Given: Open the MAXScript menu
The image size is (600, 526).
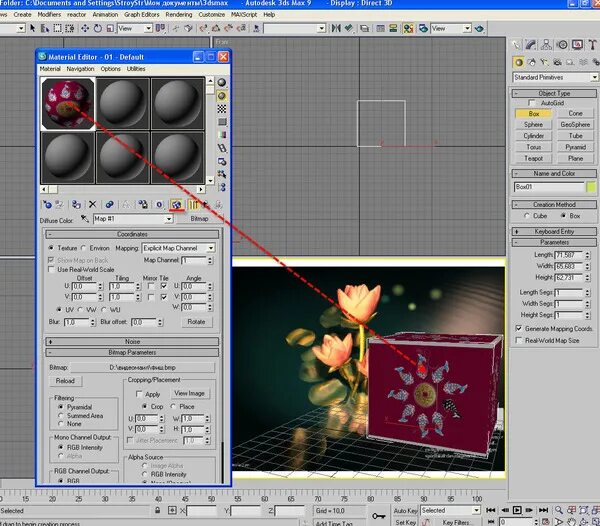Looking at the screenshot, I should 244,15.
